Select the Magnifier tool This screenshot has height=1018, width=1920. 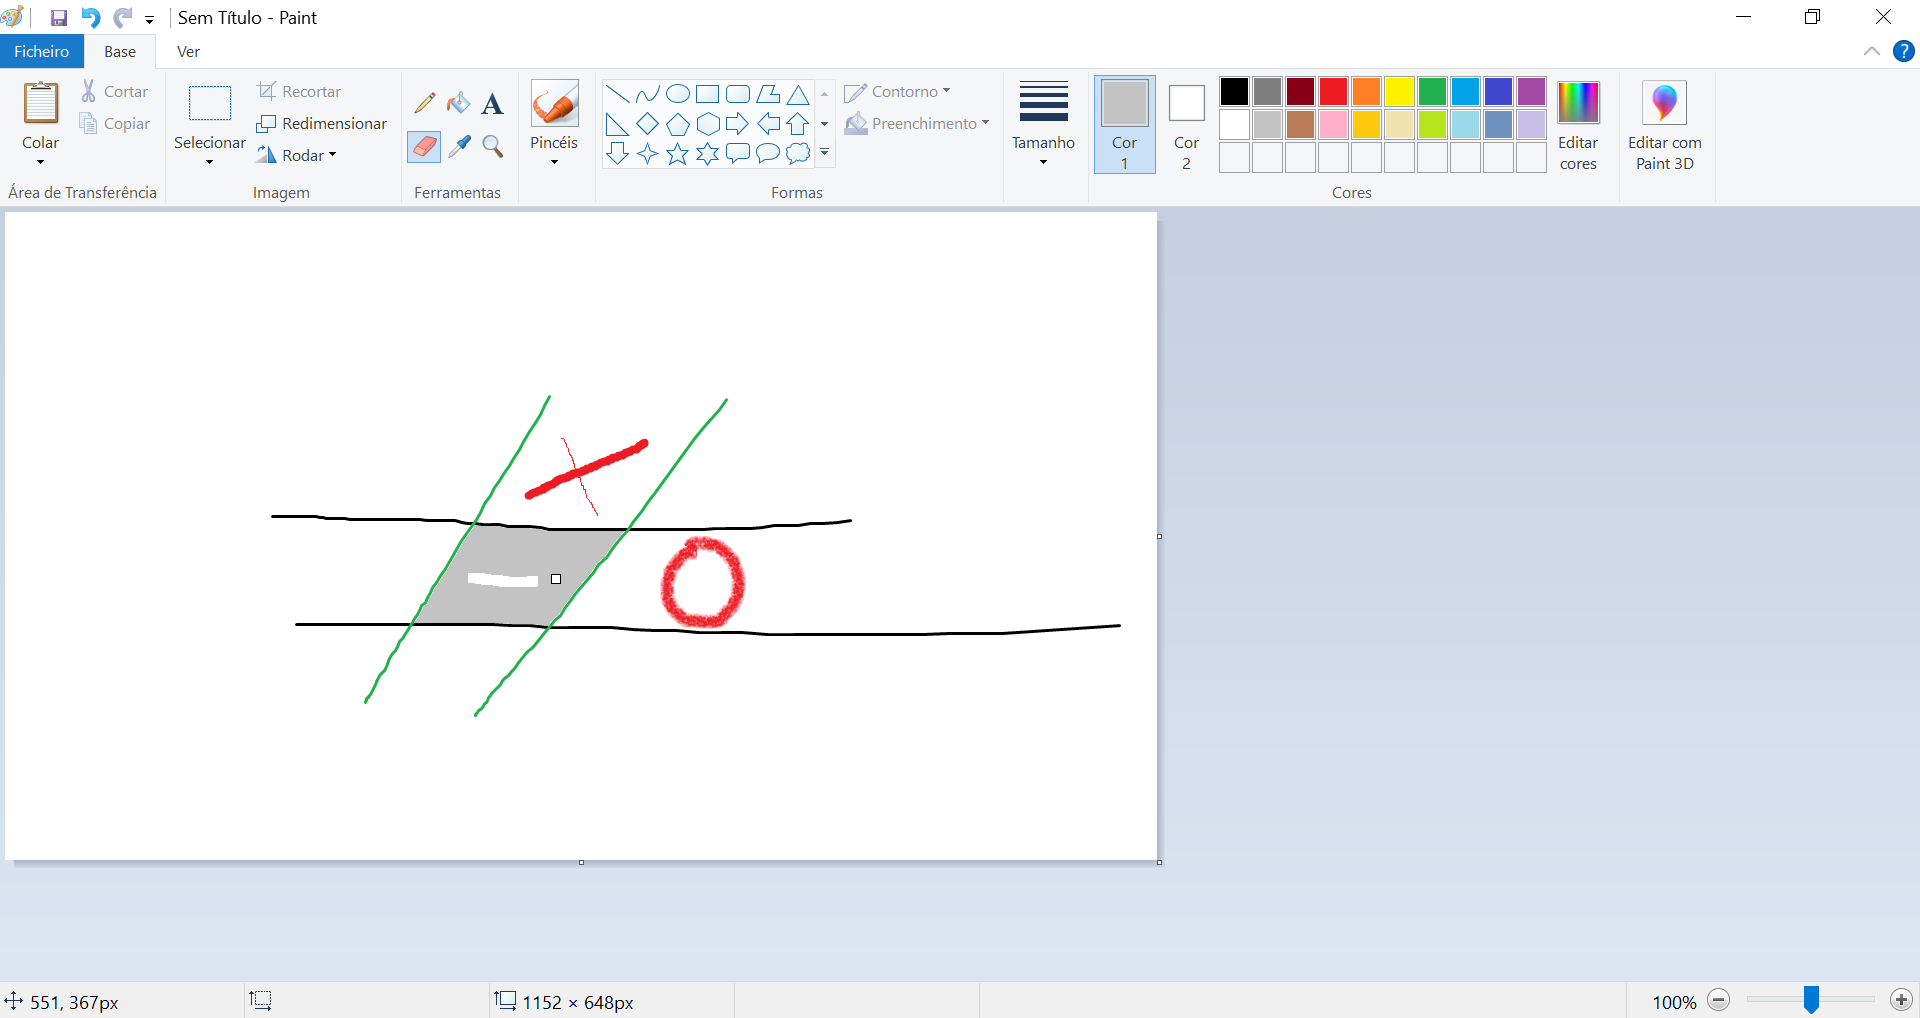492,146
